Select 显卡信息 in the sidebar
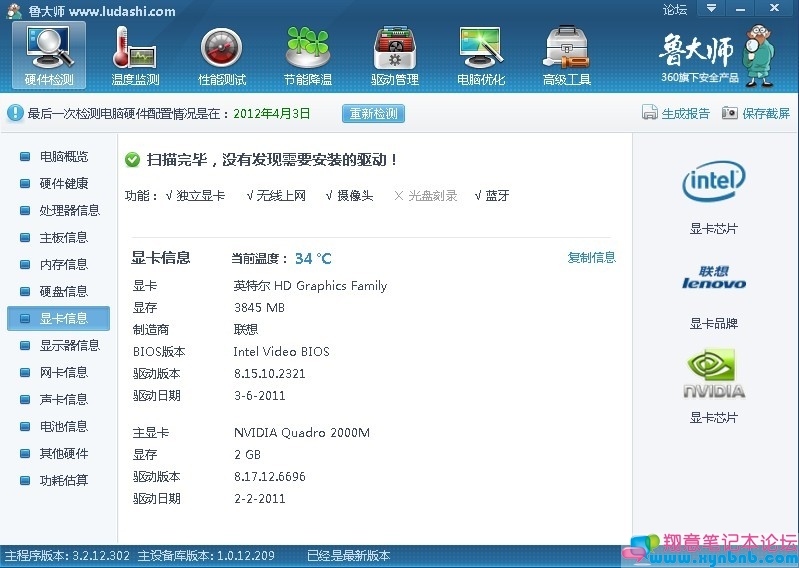The width and height of the screenshot is (799, 568). [58, 318]
